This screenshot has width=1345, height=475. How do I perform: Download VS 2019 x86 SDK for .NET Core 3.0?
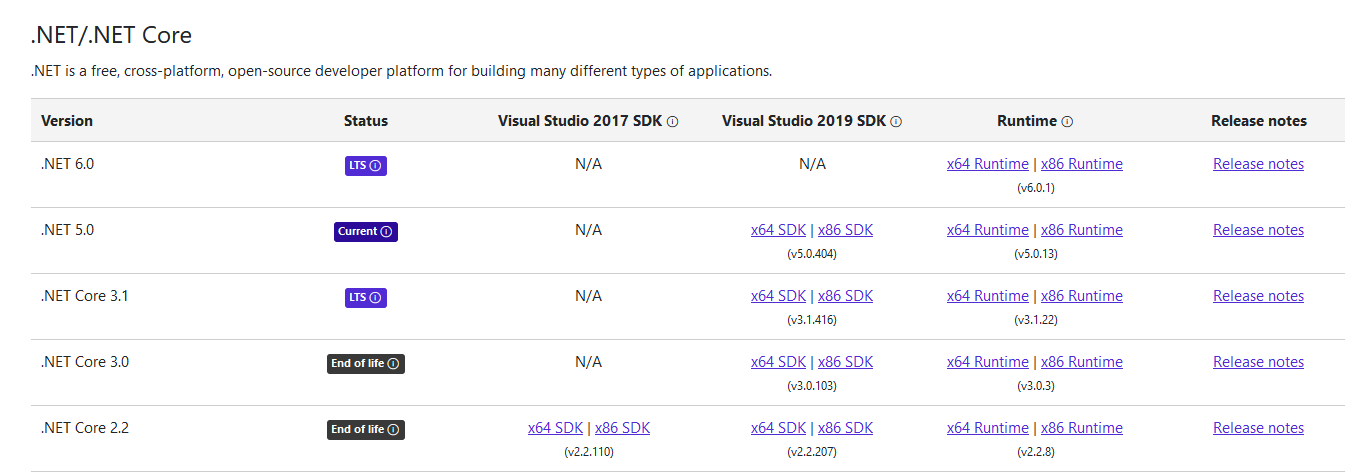845,362
